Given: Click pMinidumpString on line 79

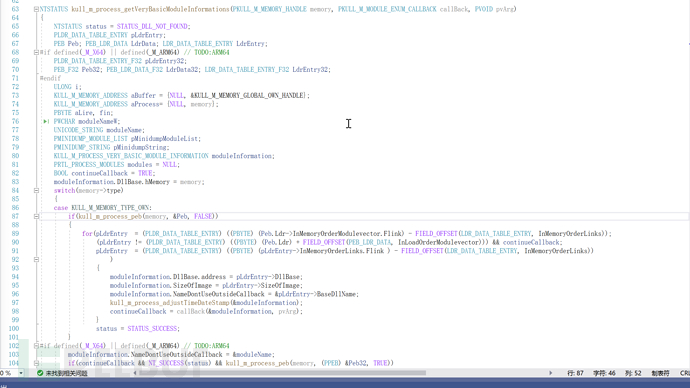Looking at the screenshot, I should (x=139, y=147).
